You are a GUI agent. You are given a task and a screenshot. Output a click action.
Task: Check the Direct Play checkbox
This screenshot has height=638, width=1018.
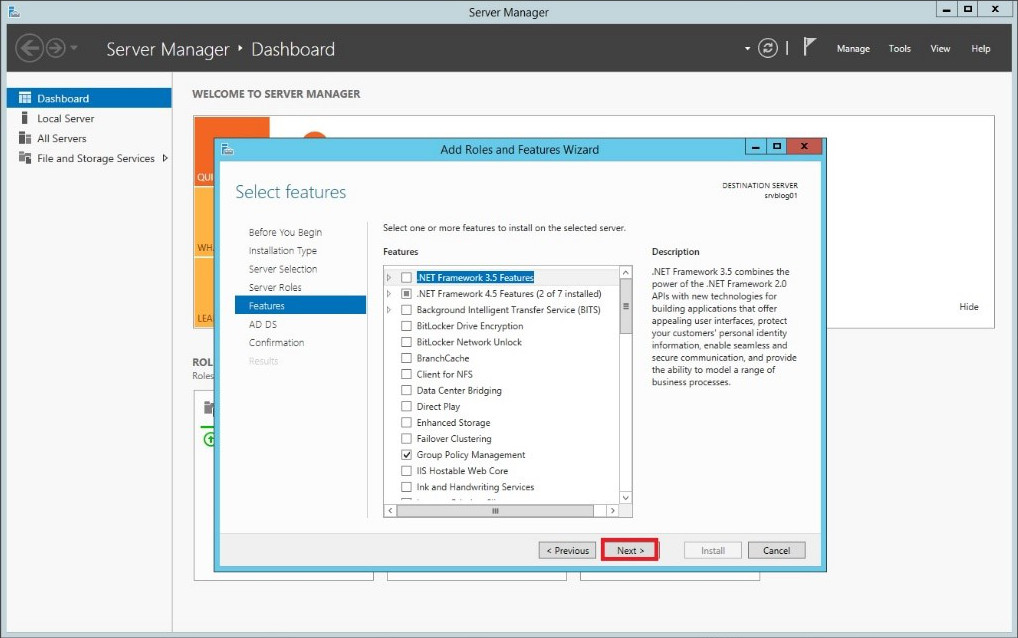pos(406,406)
